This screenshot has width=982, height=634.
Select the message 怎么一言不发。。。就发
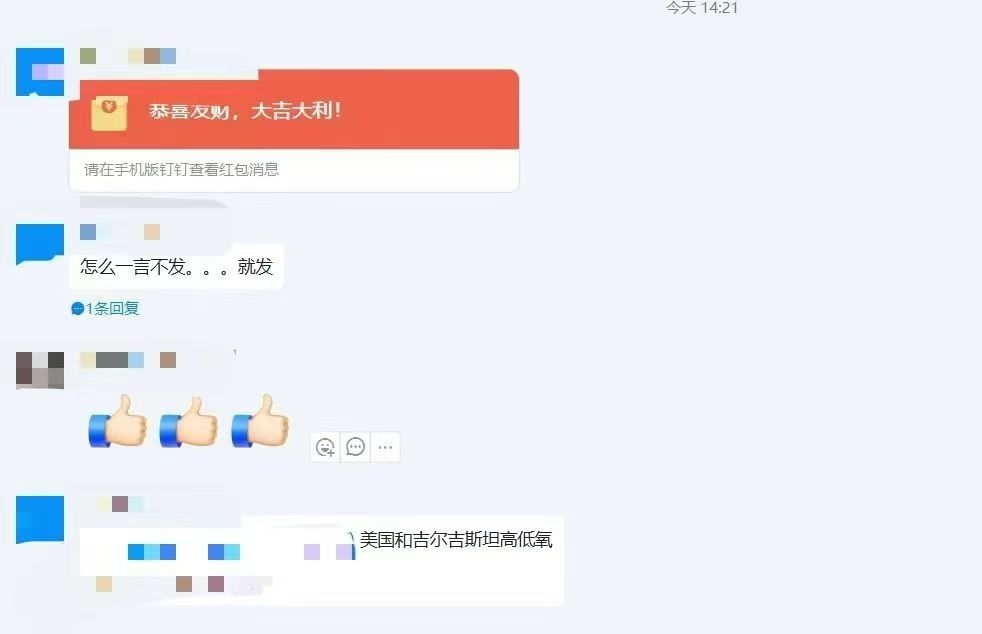pyautogui.click(x=177, y=267)
